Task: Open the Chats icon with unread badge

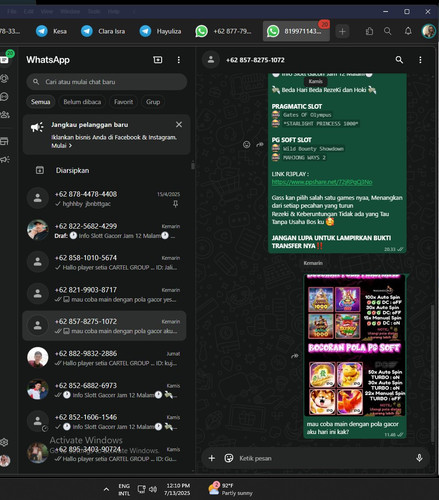Action: 5,59
